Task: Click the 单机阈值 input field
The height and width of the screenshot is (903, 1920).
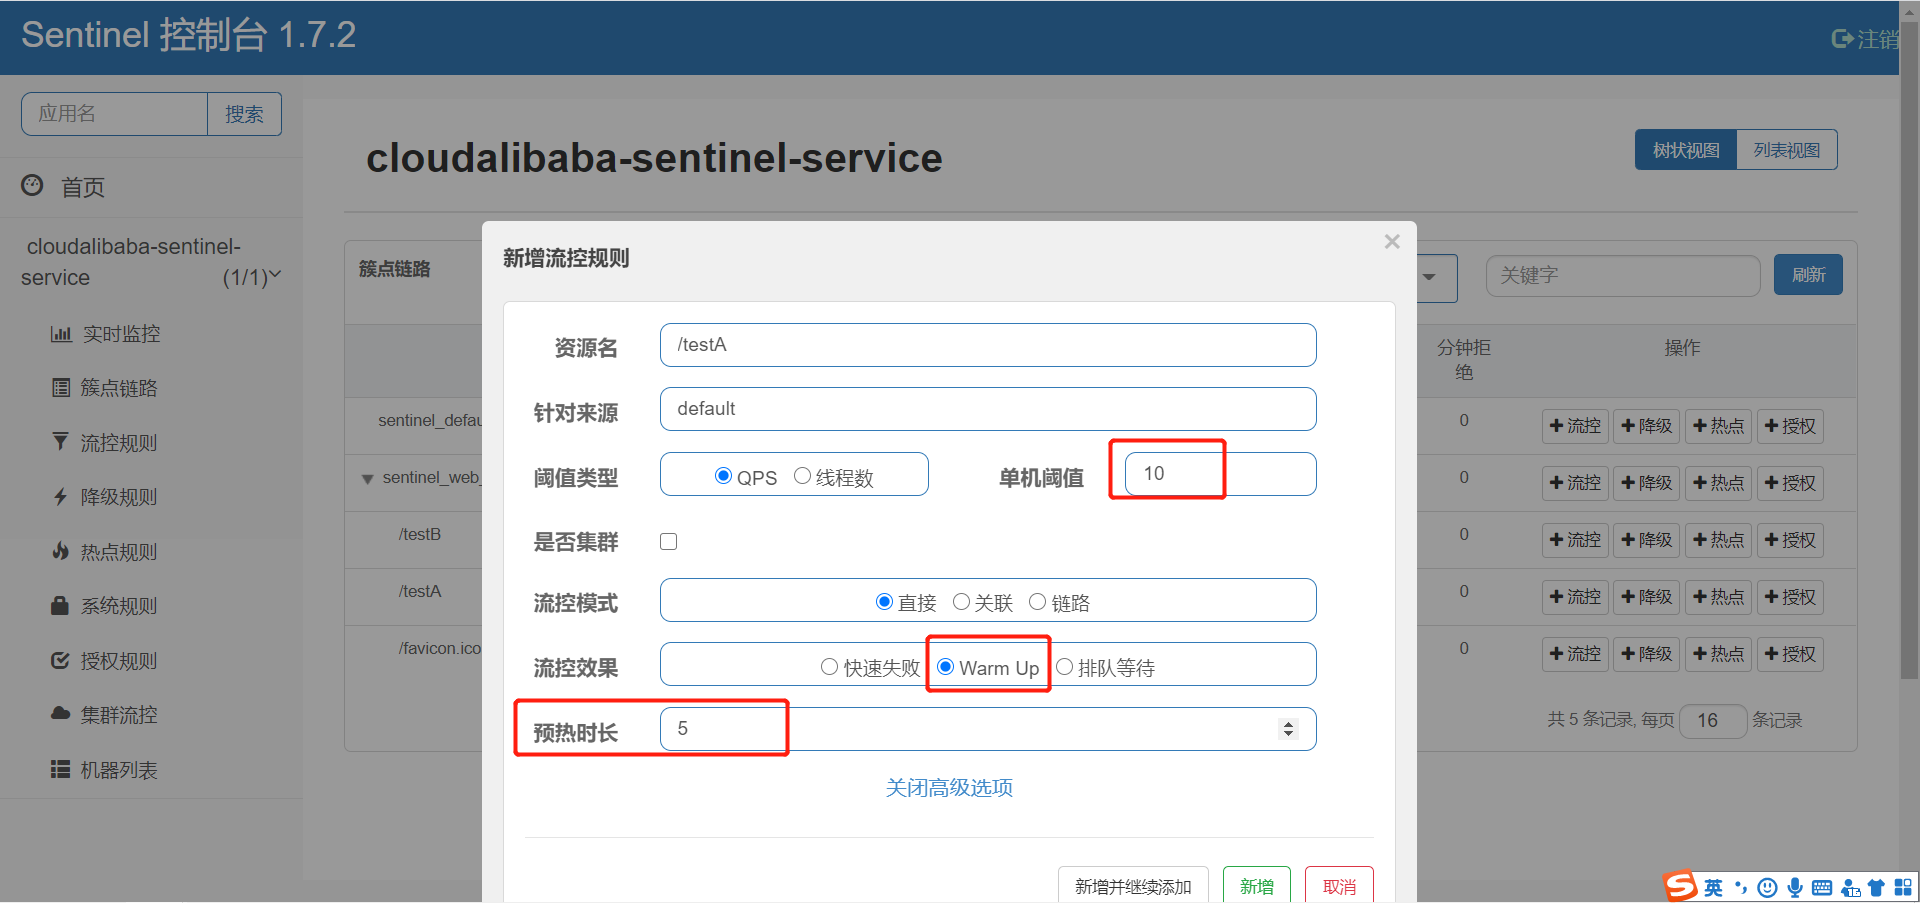Action: [x=1220, y=474]
